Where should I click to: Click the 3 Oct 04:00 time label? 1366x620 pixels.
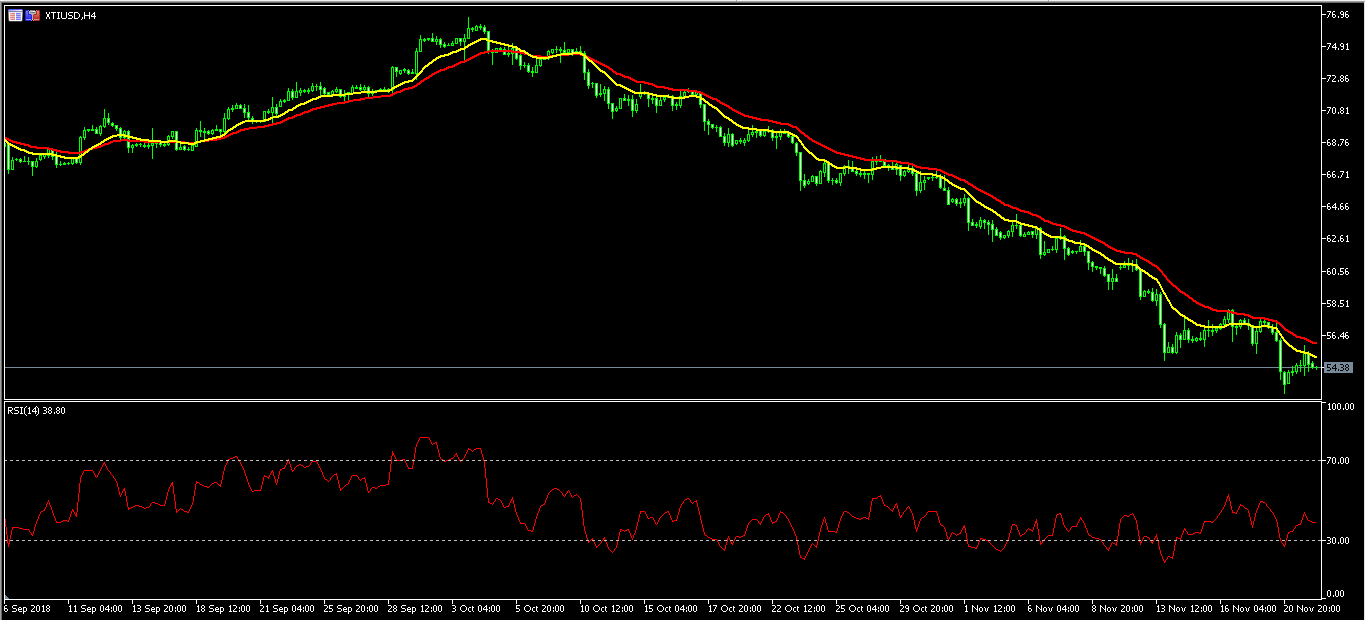(x=478, y=608)
